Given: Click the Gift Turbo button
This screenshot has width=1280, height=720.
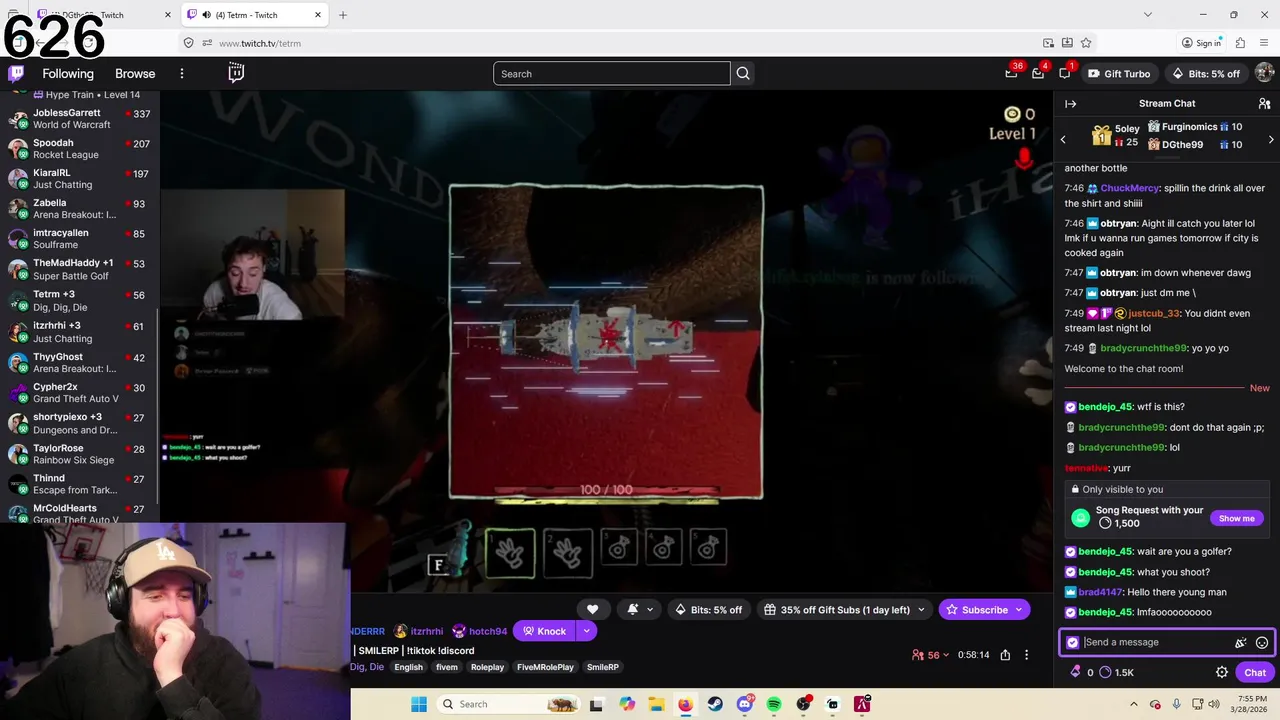Looking at the screenshot, I should point(1118,73).
